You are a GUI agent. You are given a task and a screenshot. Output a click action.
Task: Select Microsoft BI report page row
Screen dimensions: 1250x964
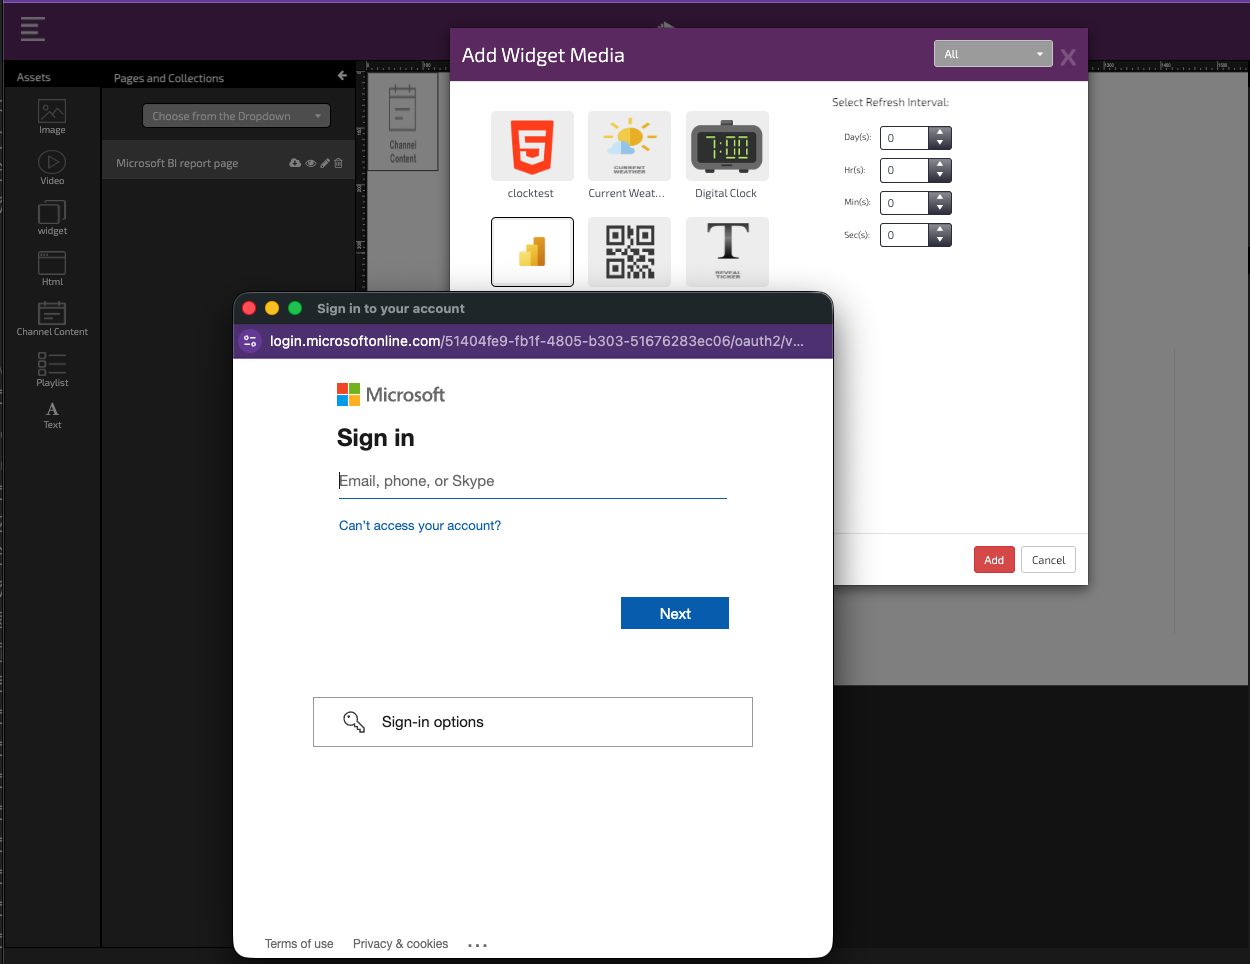pyautogui.click(x=228, y=163)
